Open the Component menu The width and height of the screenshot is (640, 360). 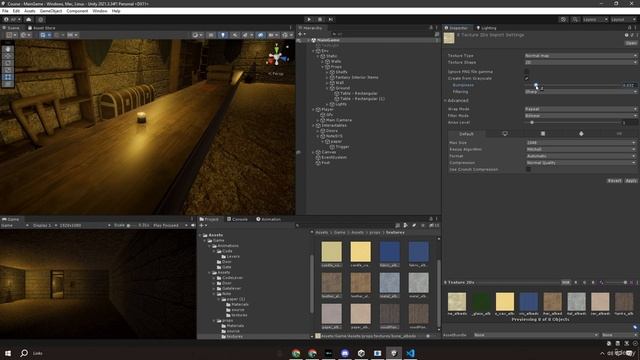(77, 11)
